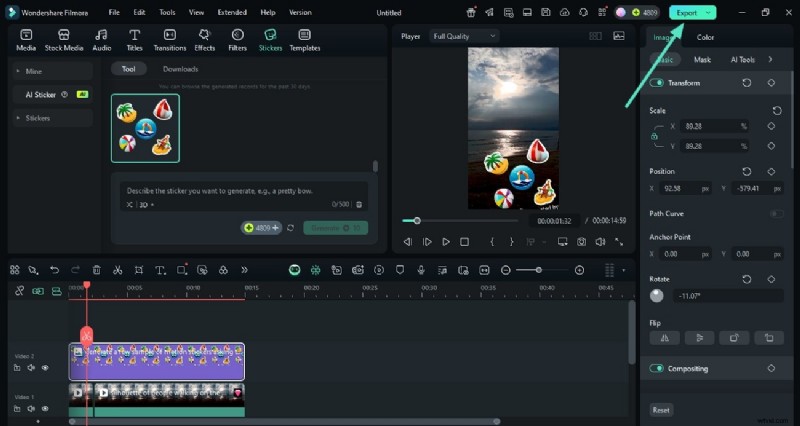Click the Export button

[x=692, y=13]
